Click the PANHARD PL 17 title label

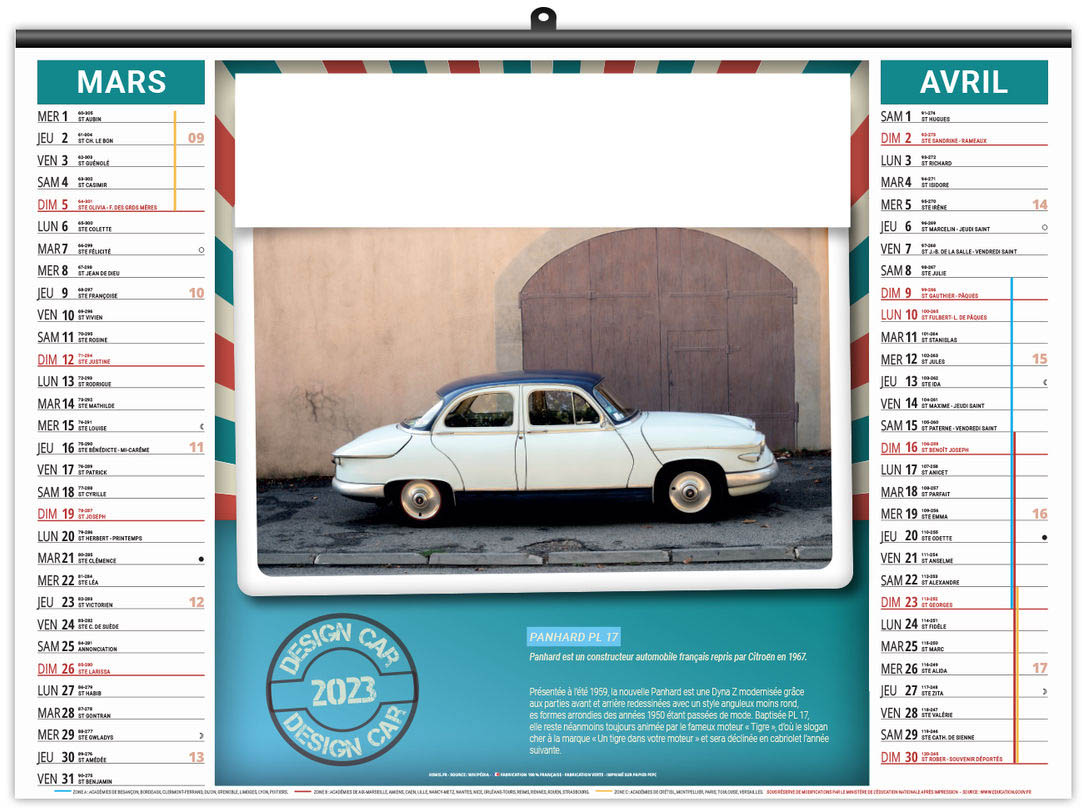[574, 637]
